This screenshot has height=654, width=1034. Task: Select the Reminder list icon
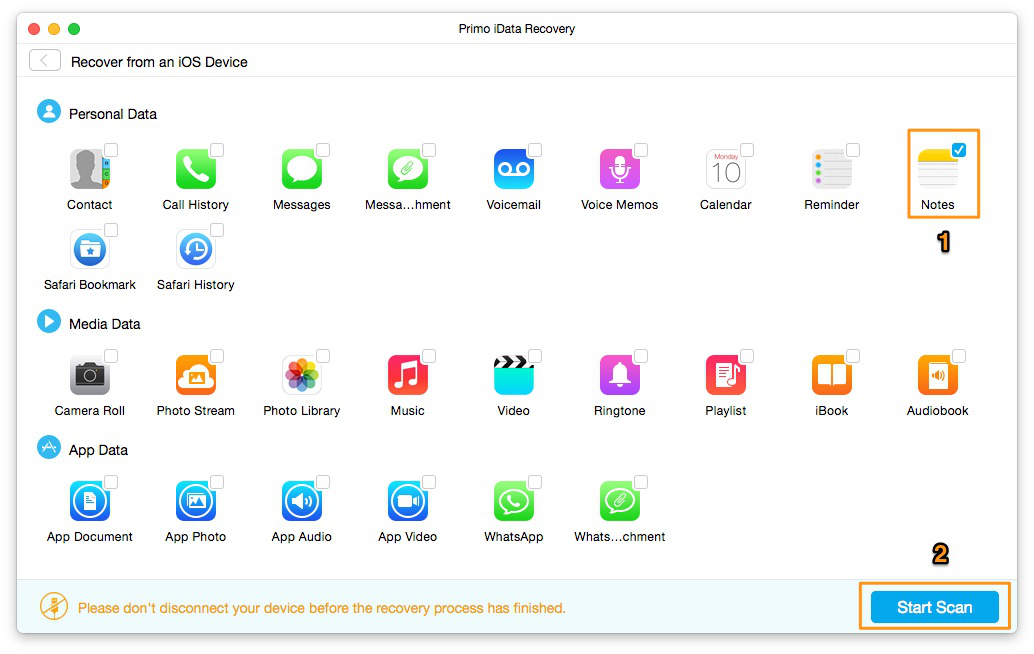click(x=832, y=169)
